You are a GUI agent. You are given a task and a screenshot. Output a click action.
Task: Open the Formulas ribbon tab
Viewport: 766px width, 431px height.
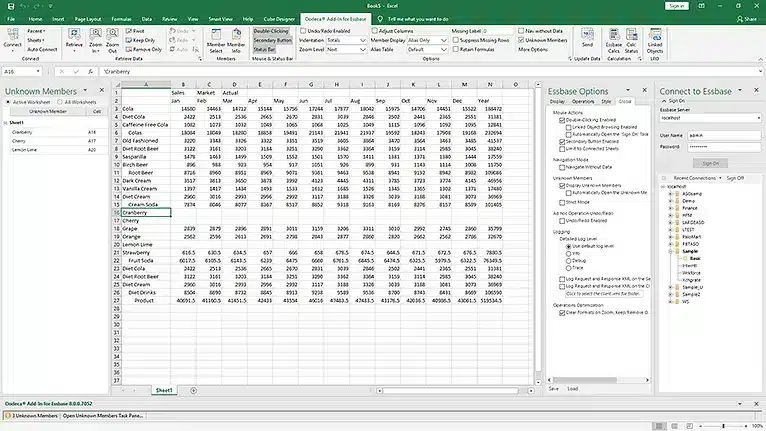click(121, 19)
